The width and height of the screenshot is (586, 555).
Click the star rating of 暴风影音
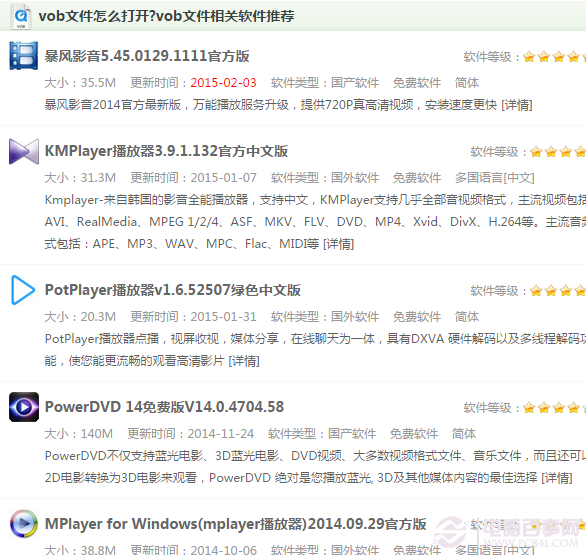tap(554, 57)
